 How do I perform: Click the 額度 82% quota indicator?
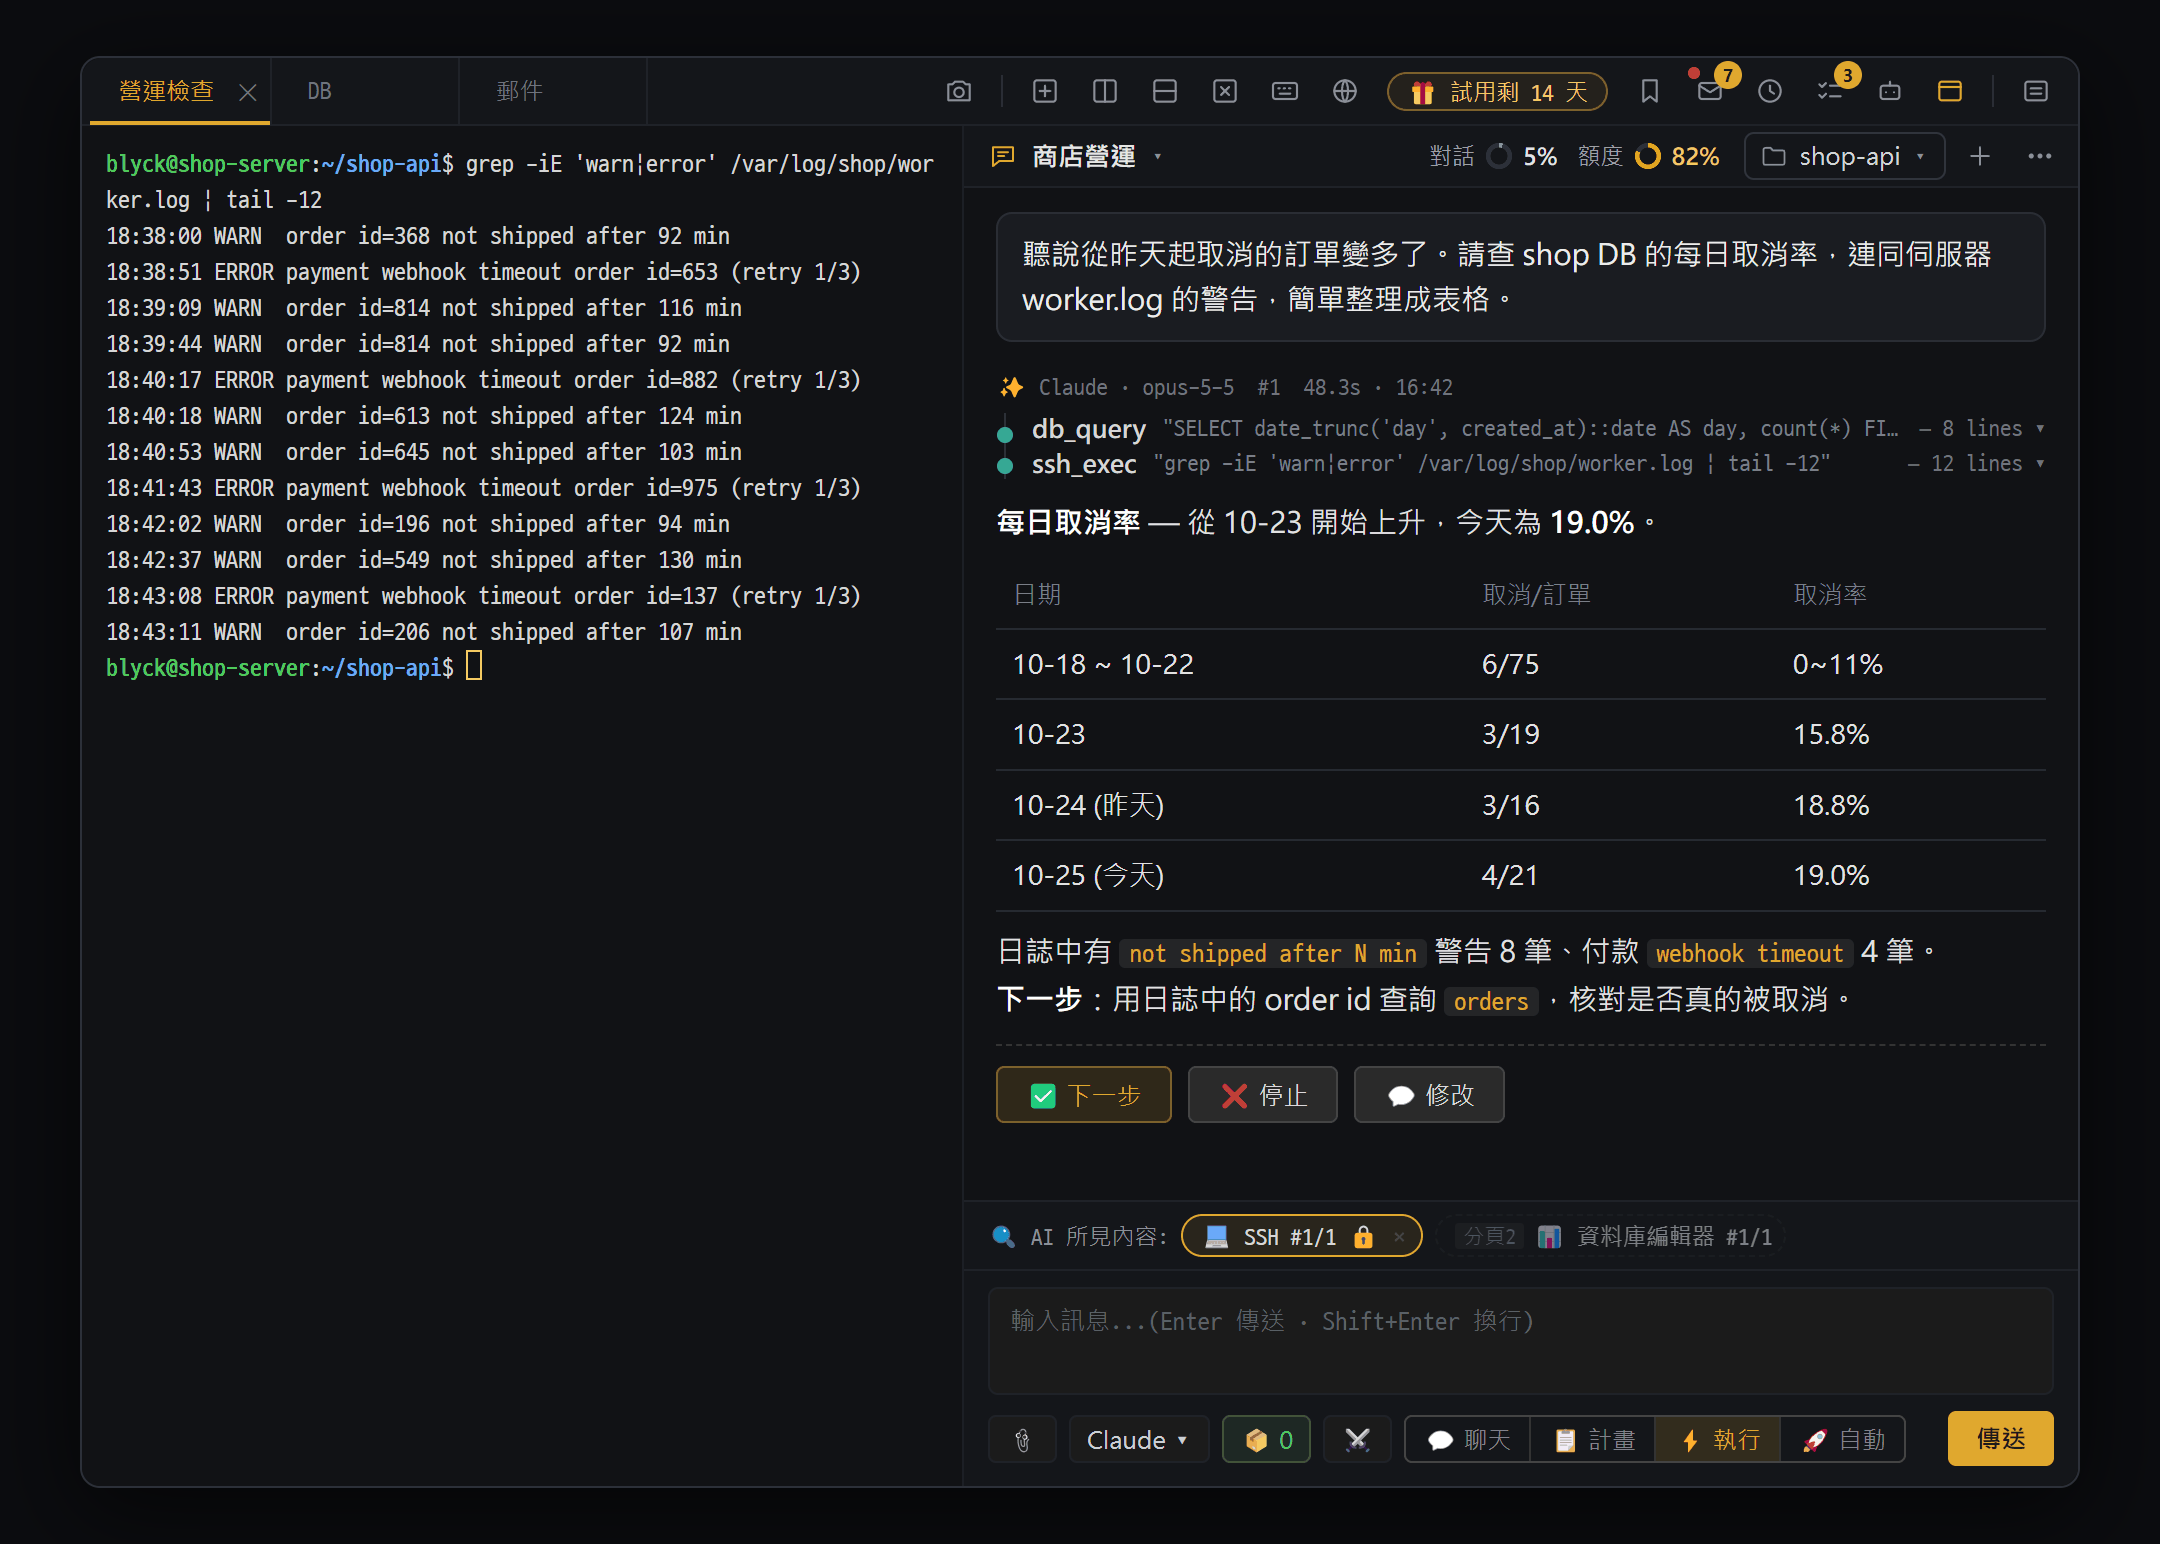click(x=1648, y=156)
